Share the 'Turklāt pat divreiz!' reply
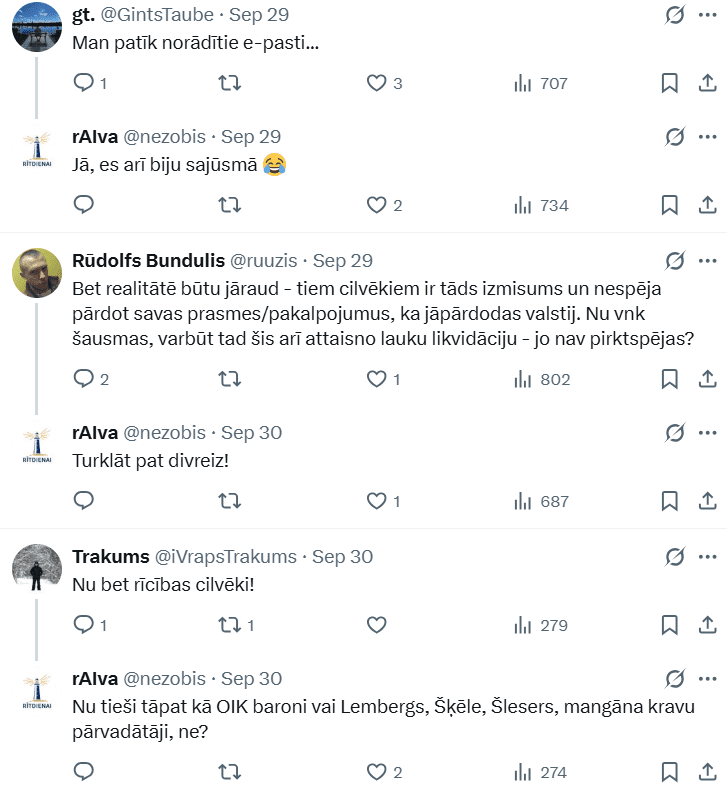Image resolution: width=727 pixels, height=792 pixels. coord(707,501)
